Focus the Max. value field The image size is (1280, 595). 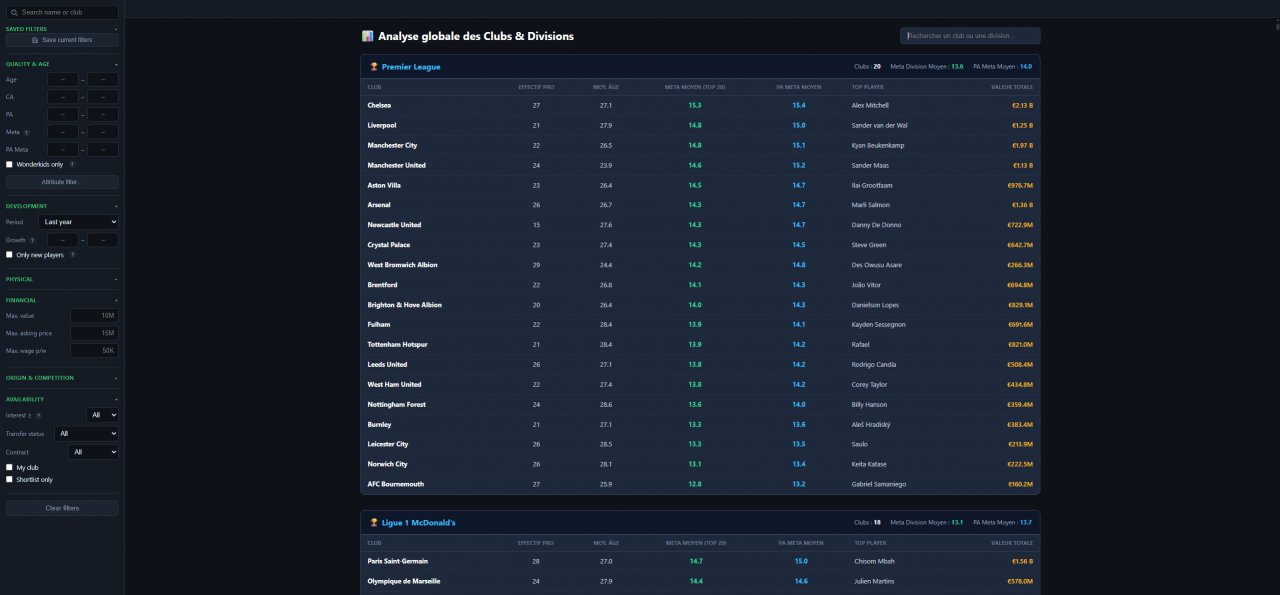[93, 316]
